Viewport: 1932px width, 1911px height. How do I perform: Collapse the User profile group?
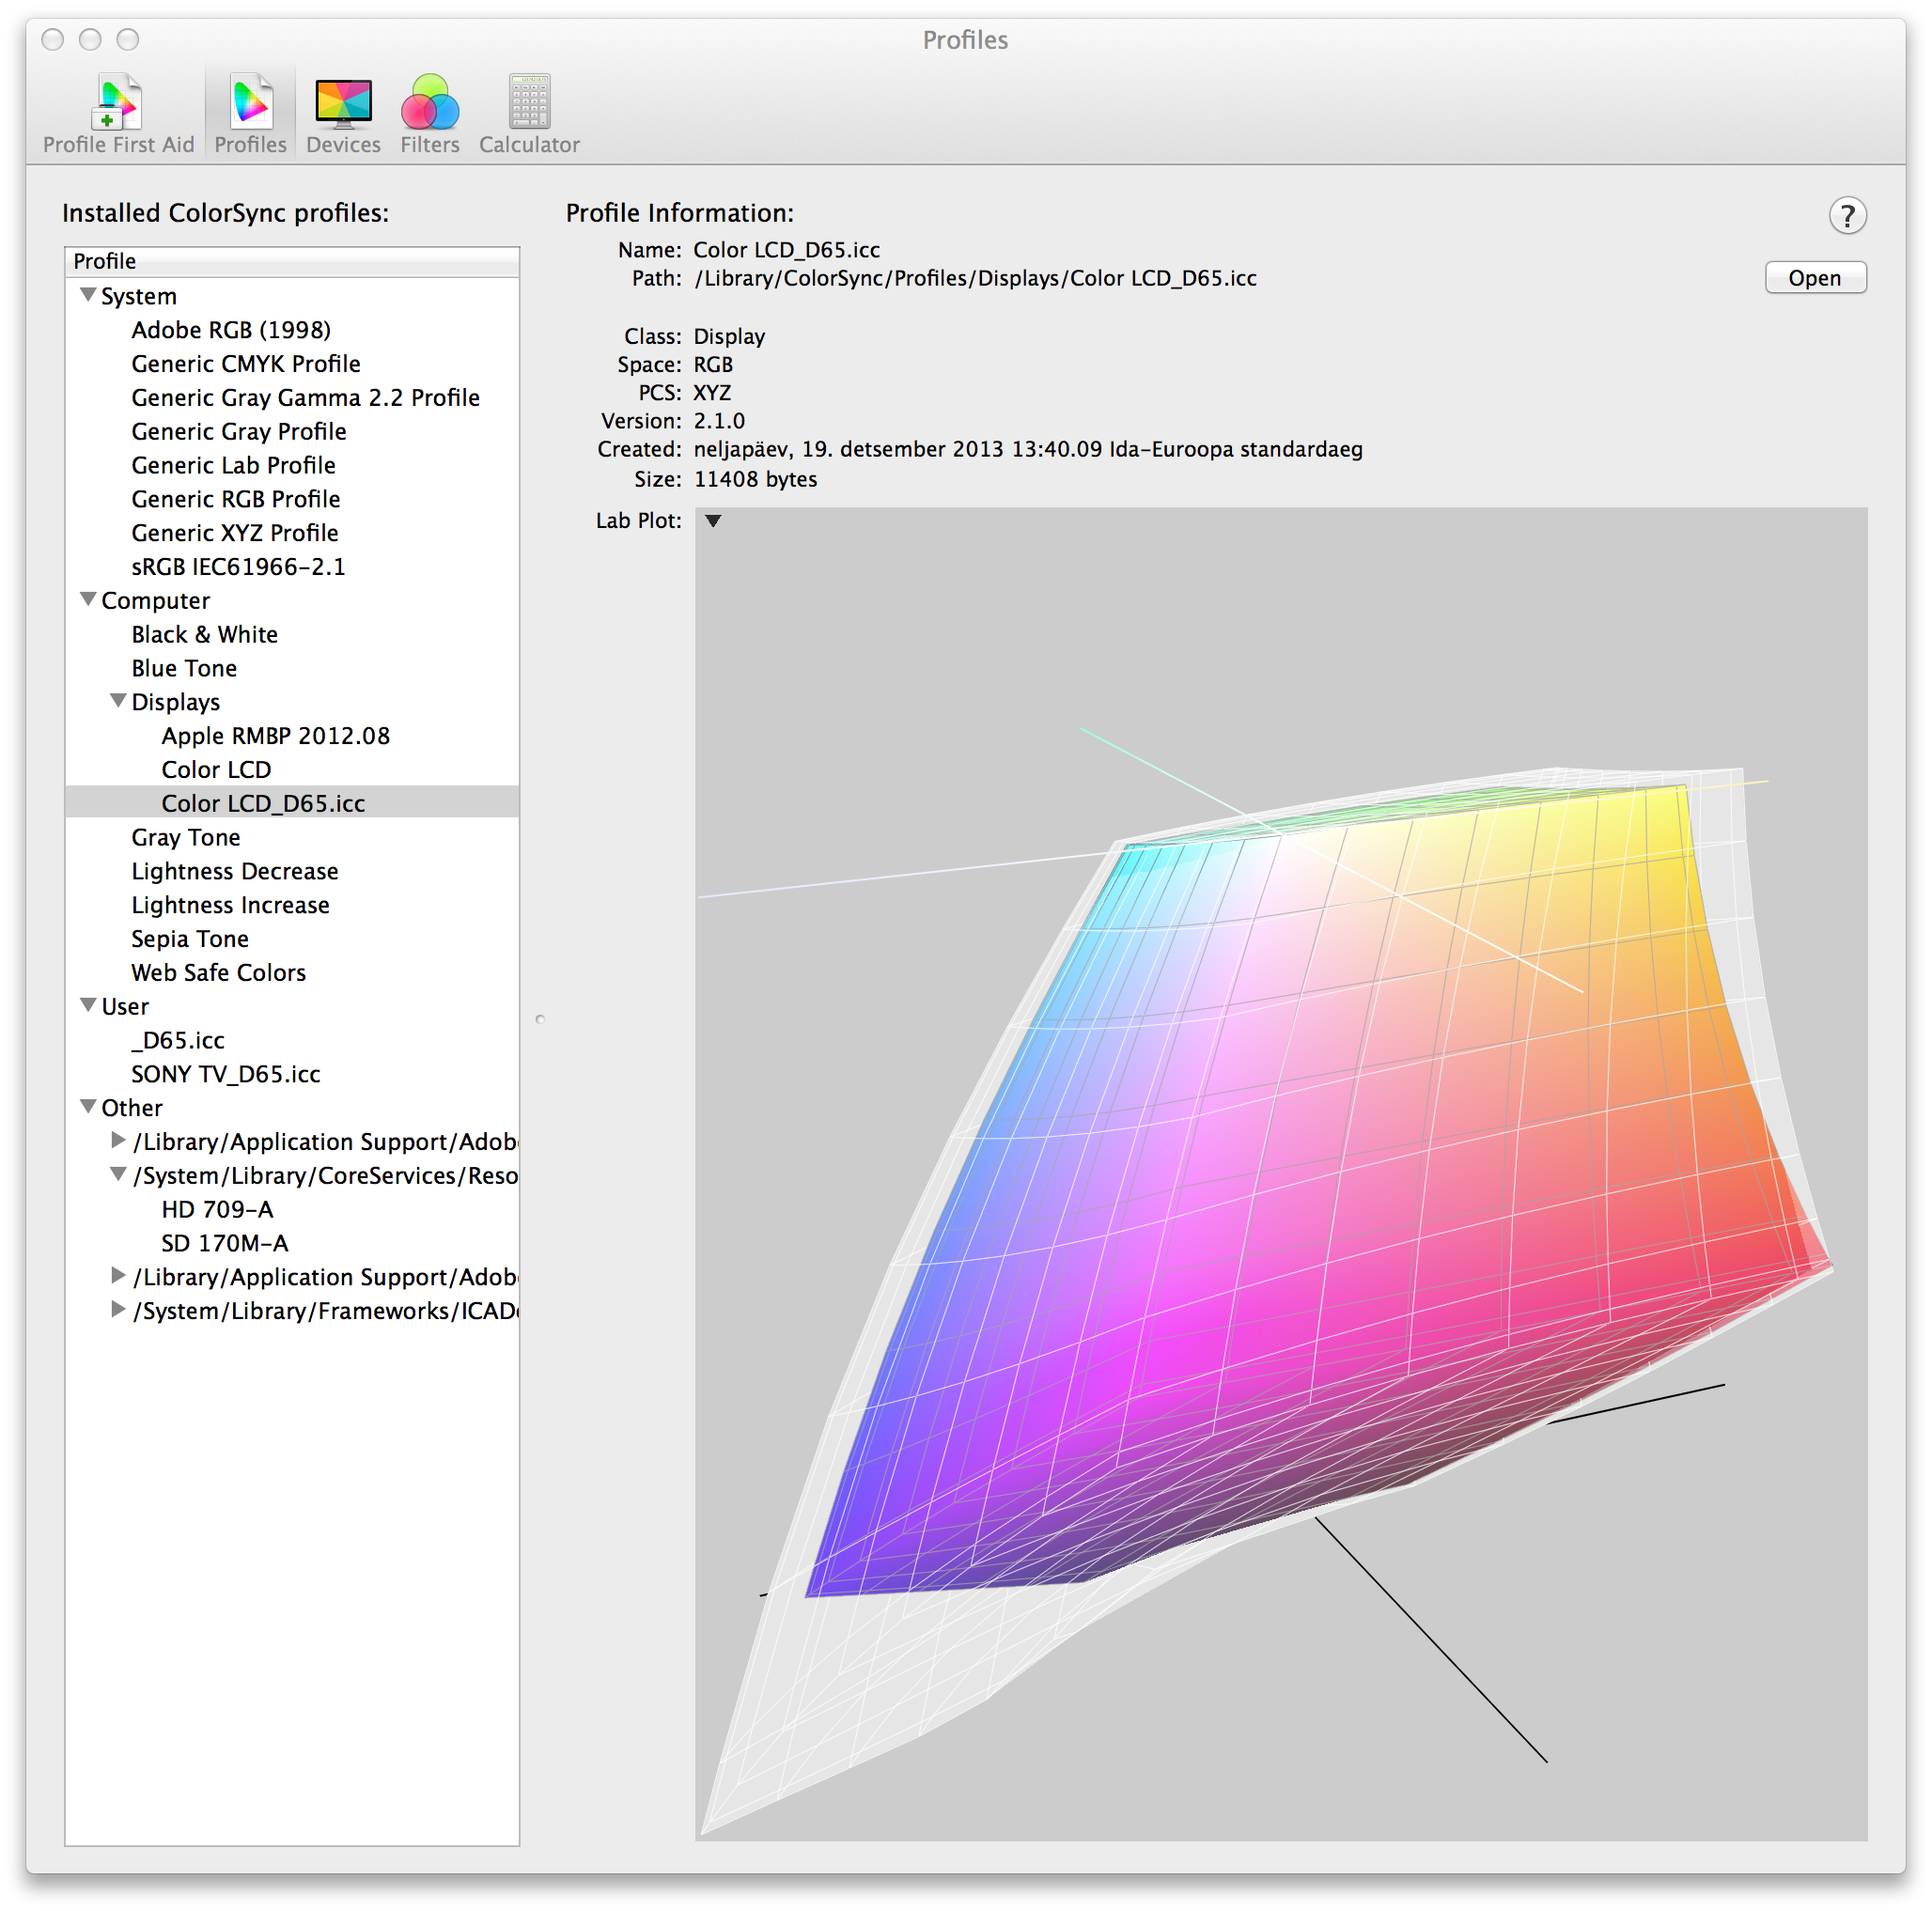[x=88, y=1005]
